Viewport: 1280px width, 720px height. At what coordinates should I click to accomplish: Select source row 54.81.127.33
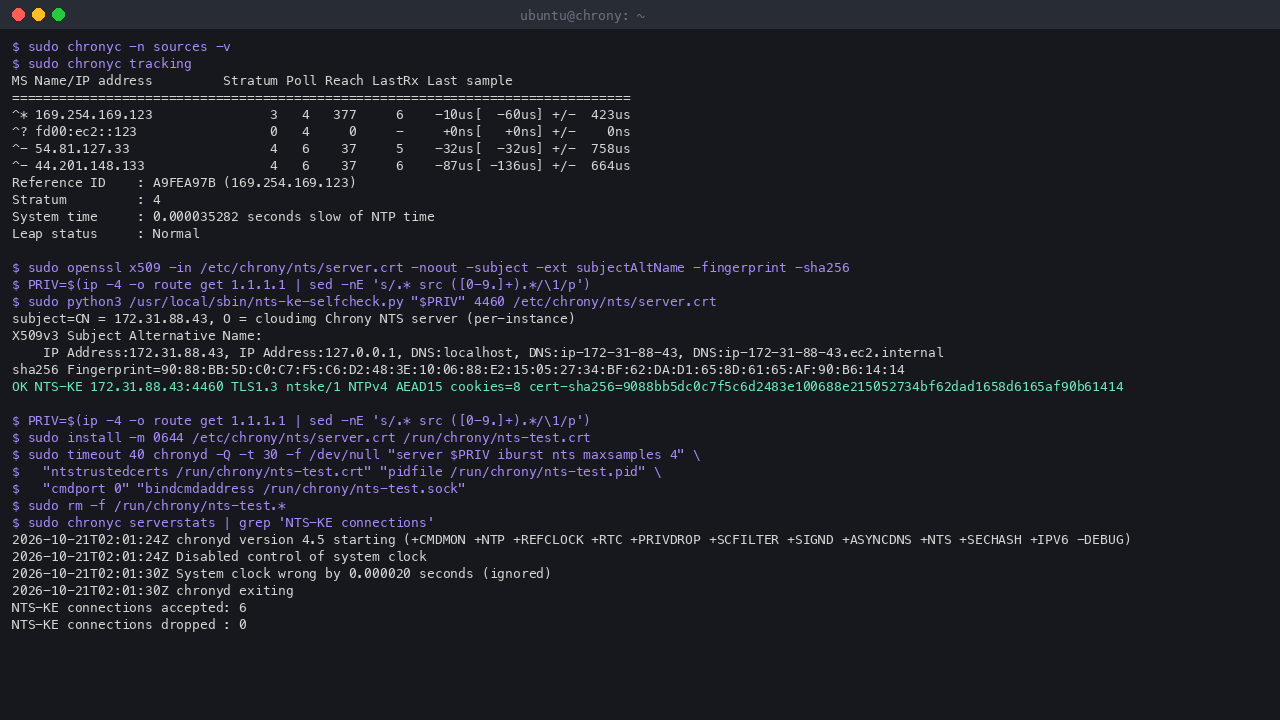click(321, 149)
